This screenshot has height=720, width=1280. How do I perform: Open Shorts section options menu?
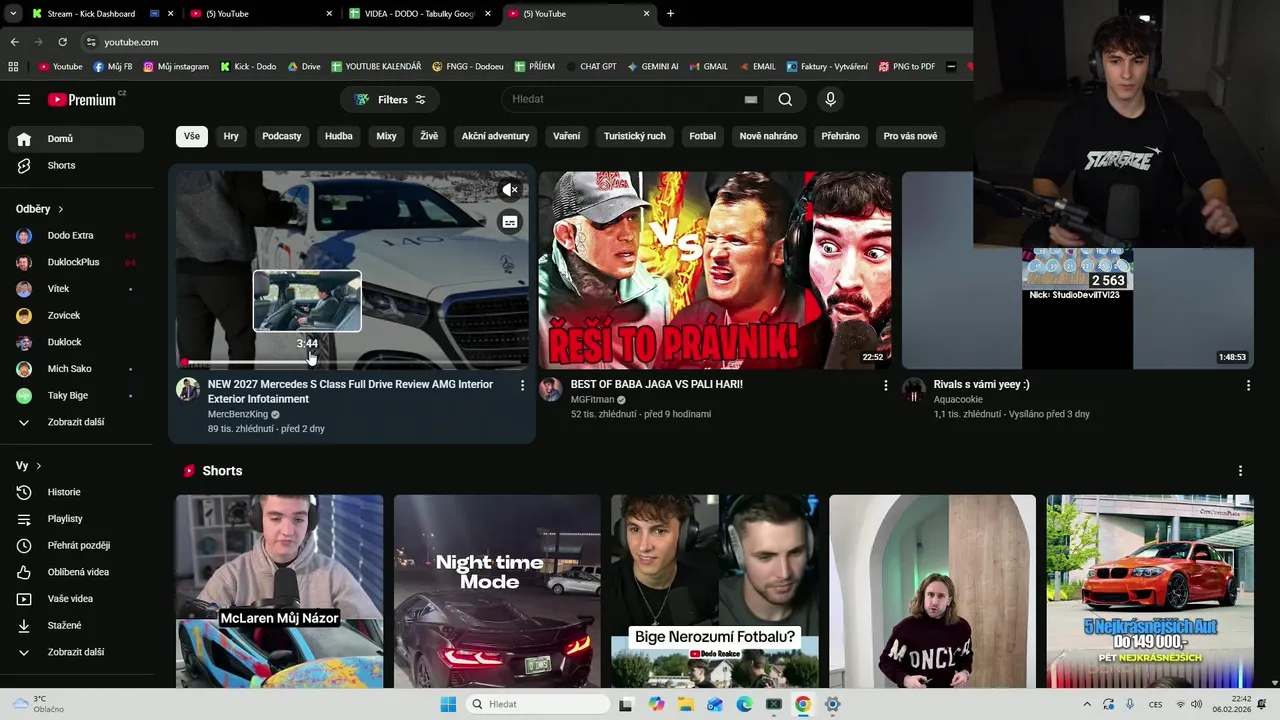tap(1240, 471)
